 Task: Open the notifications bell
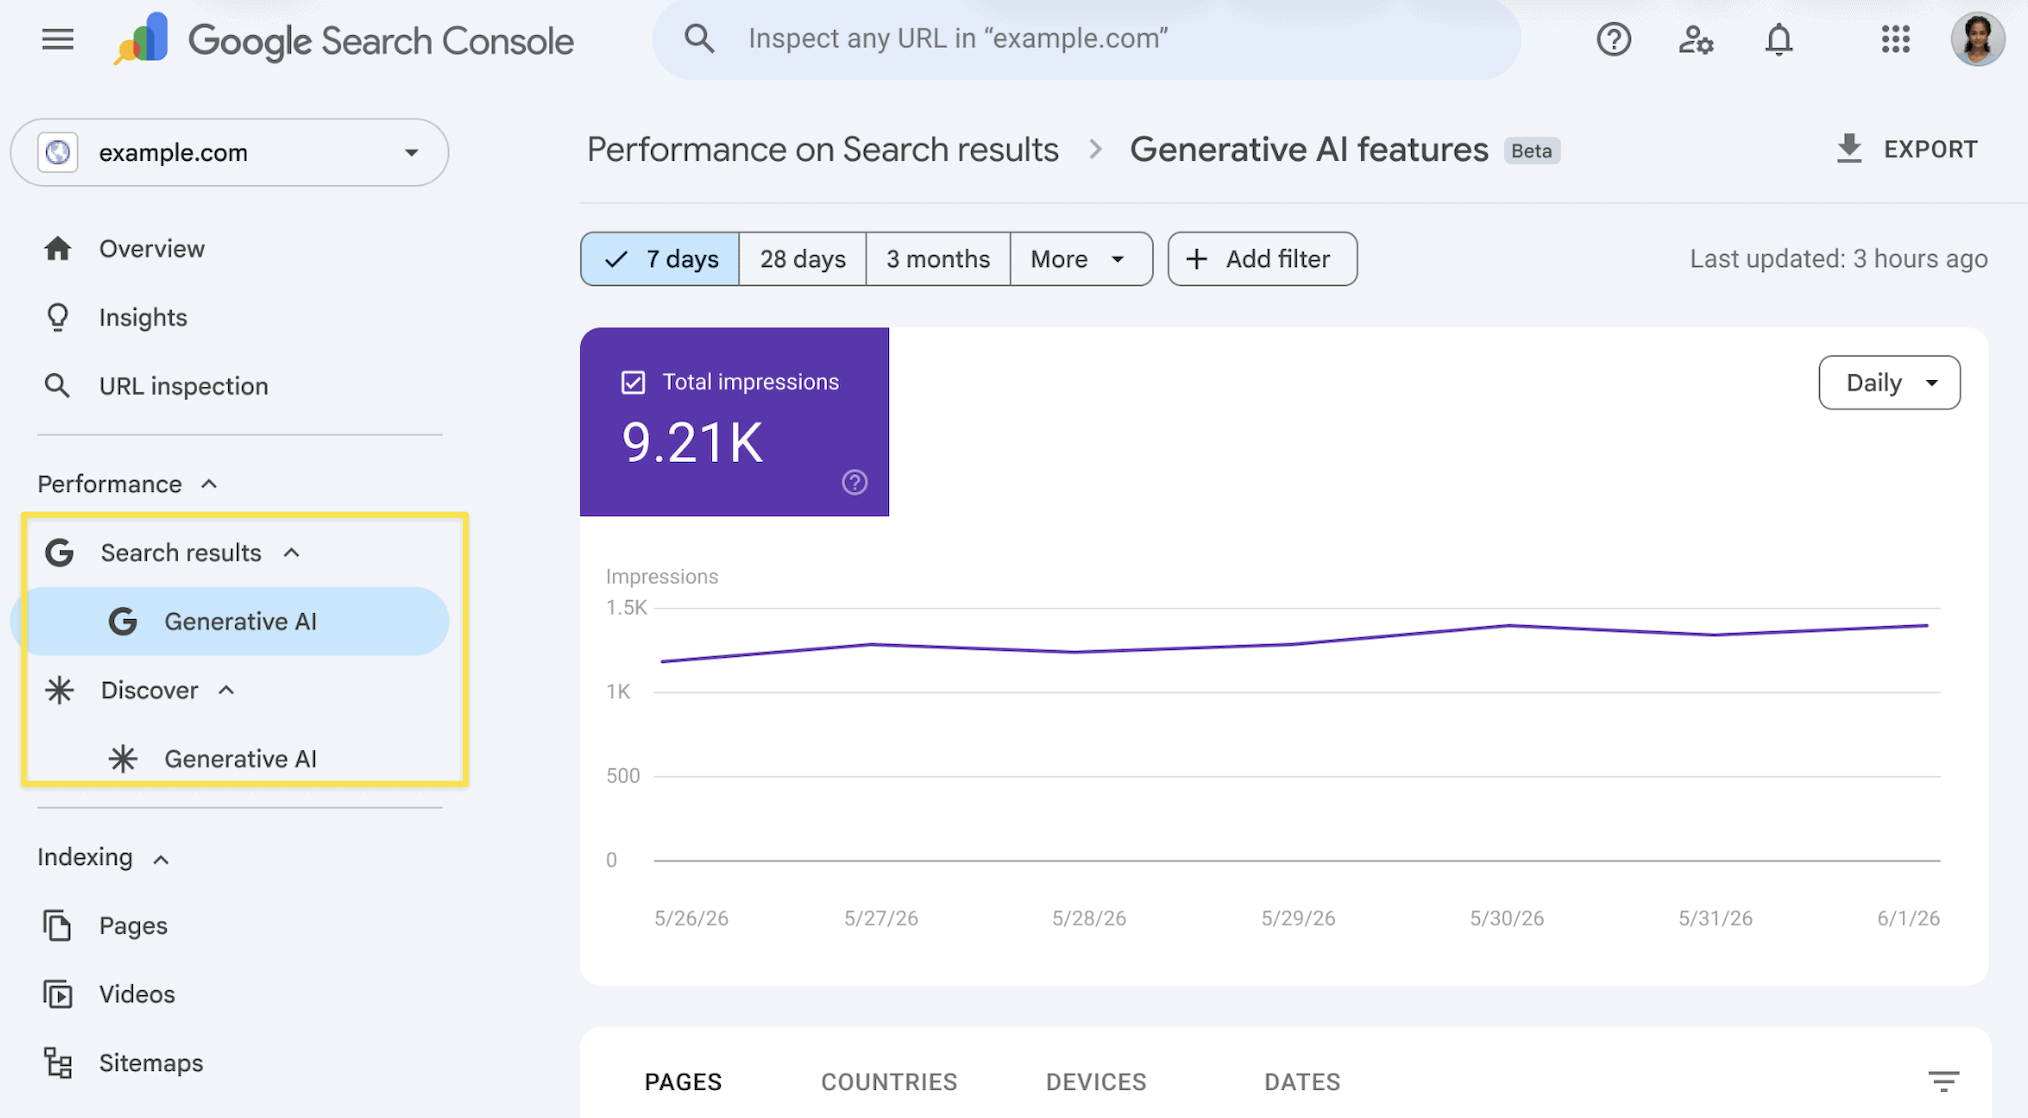[x=1778, y=40]
